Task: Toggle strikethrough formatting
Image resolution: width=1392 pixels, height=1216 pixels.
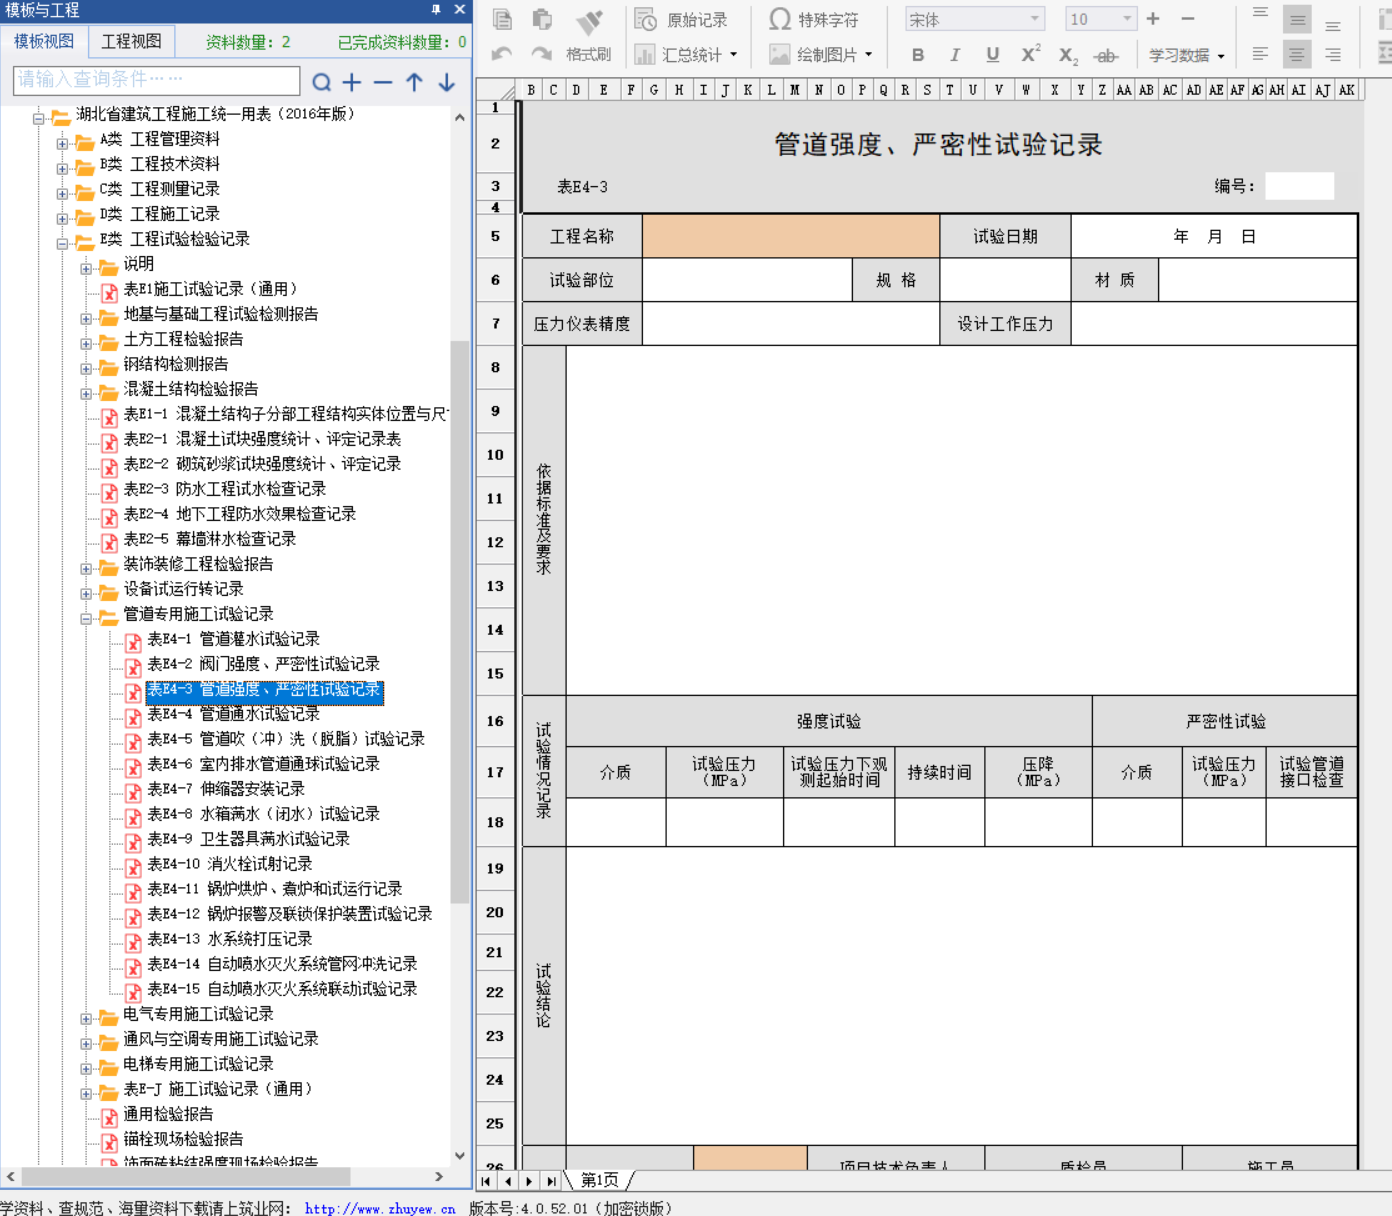Action: 1105,56
